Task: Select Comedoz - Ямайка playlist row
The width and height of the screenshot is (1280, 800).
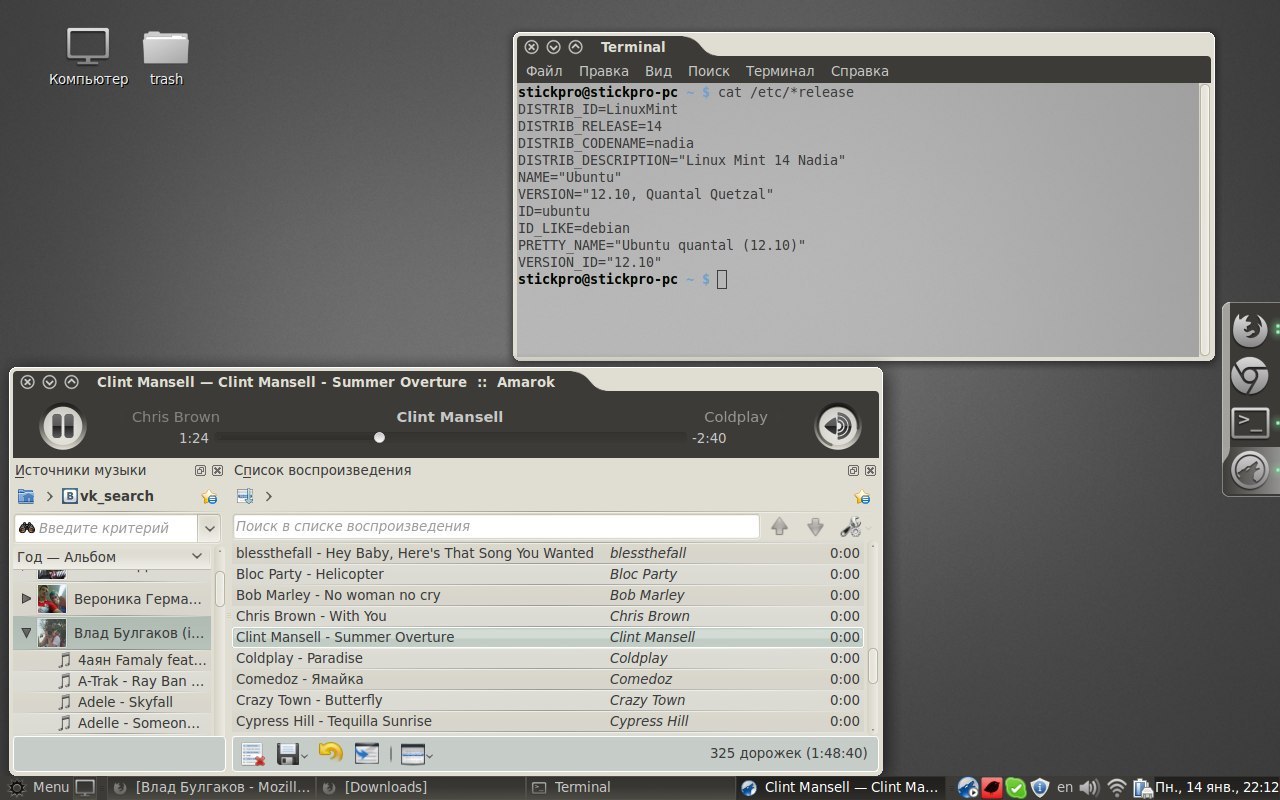Action: tap(548, 679)
